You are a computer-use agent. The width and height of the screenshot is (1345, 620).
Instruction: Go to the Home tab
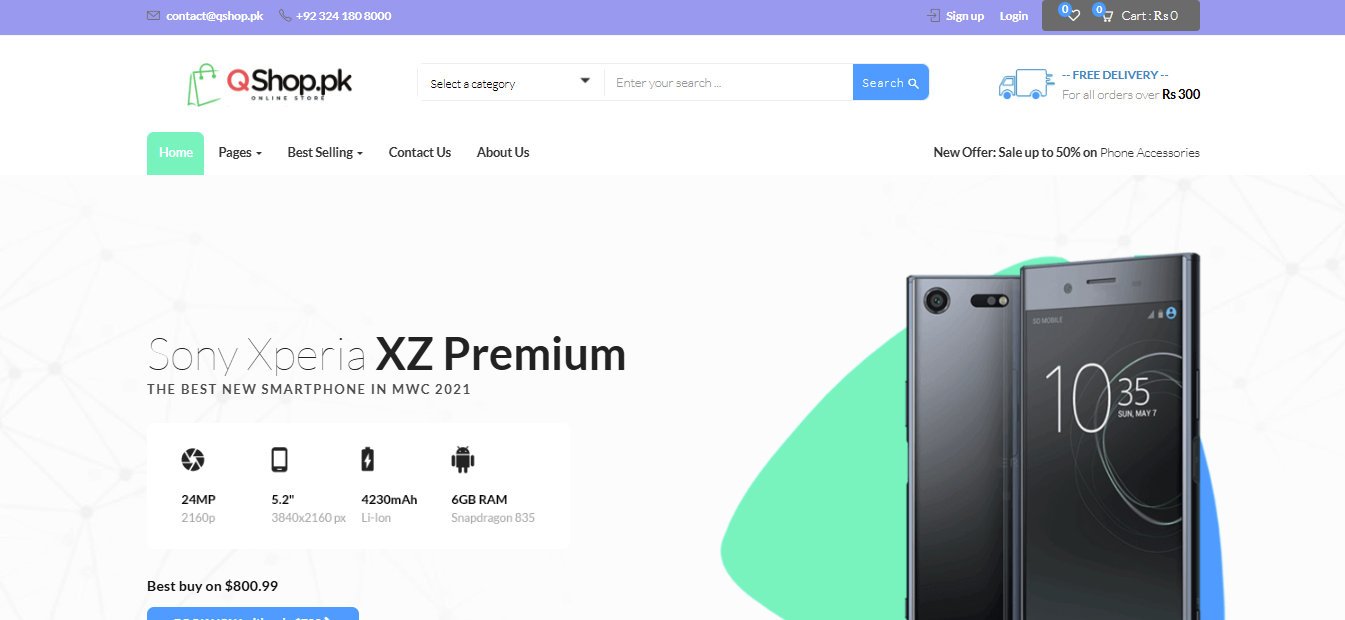click(x=175, y=153)
